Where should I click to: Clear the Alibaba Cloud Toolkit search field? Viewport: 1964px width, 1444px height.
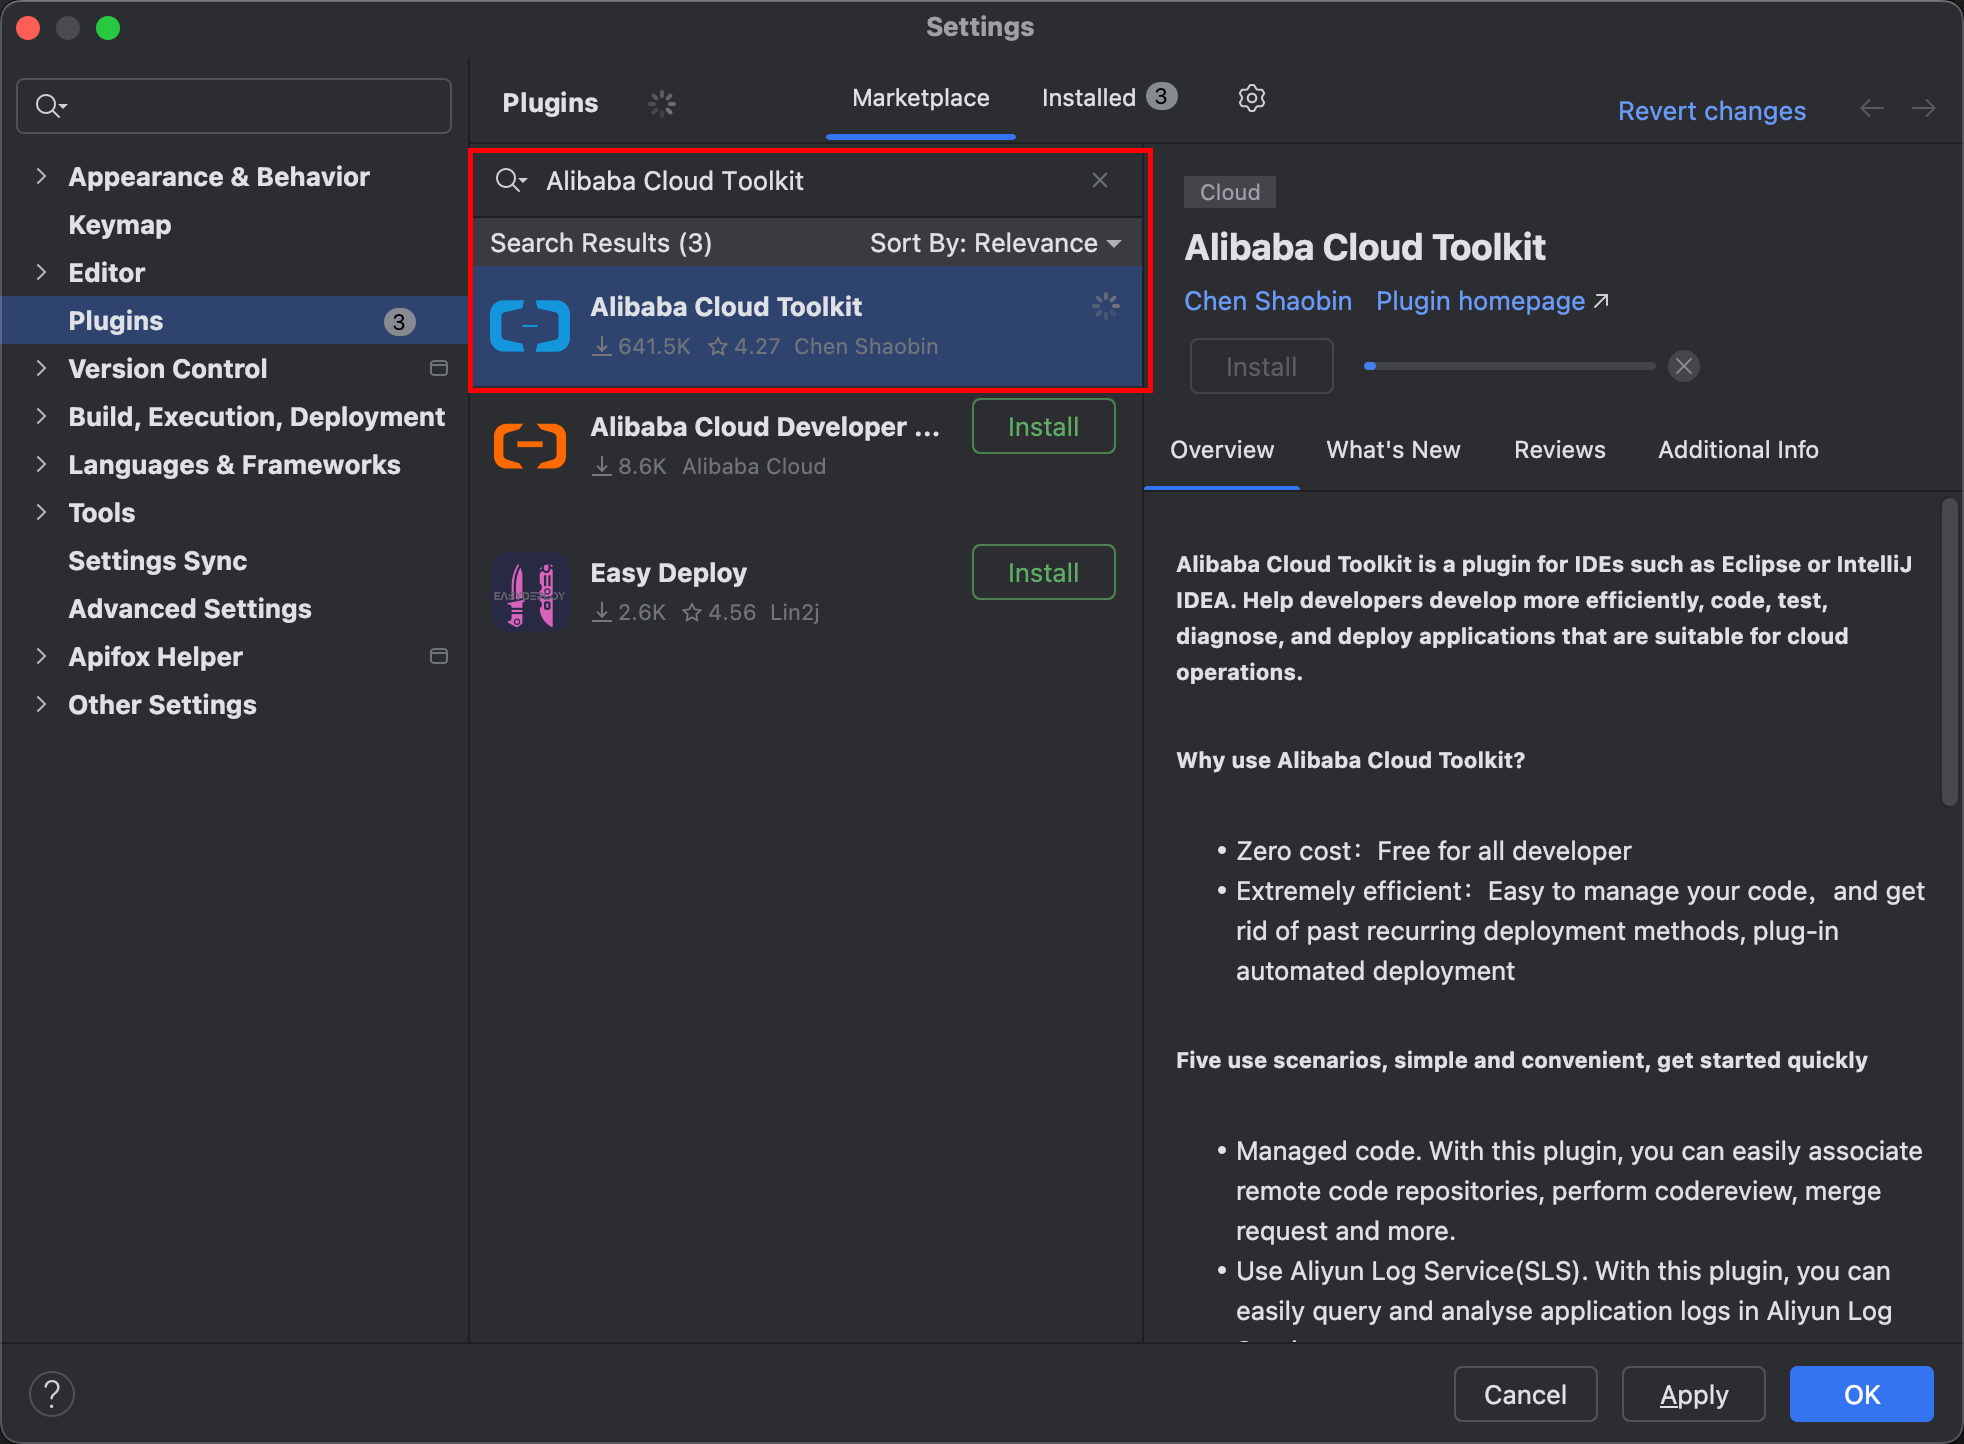[x=1099, y=180]
